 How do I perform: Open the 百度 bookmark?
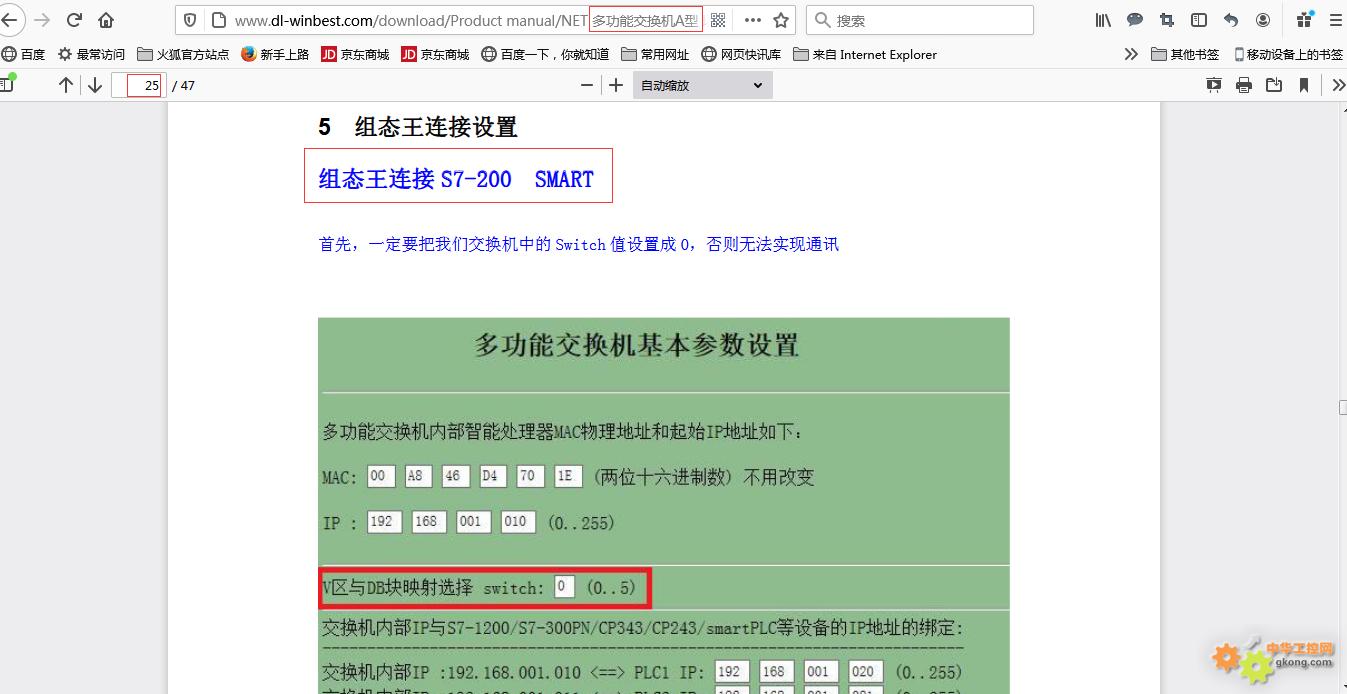[24, 54]
